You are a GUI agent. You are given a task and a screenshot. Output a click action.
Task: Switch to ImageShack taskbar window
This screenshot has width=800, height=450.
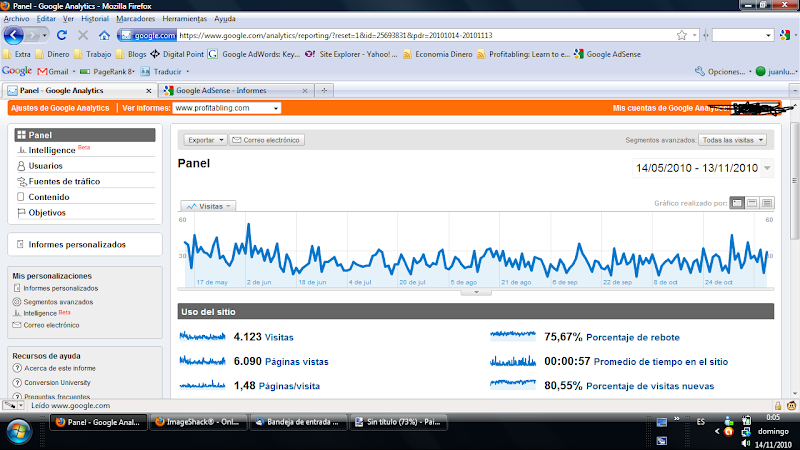click(199, 422)
